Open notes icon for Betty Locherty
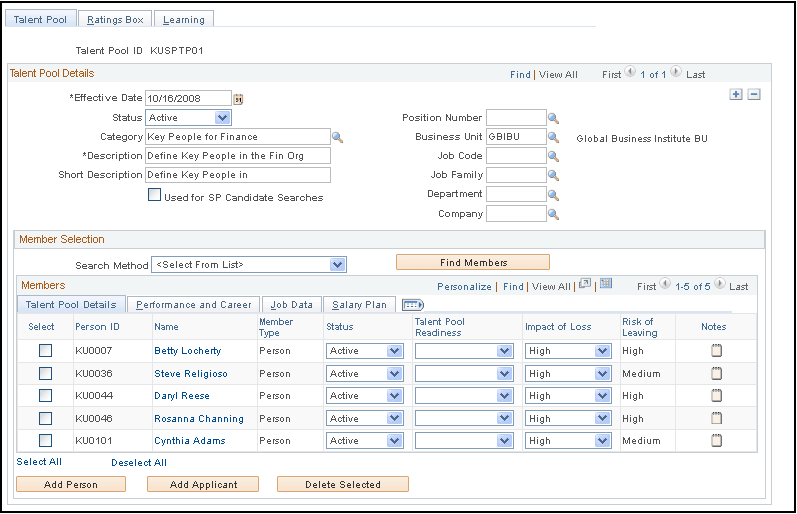Image resolution: width=797 pixels, height=514 pixels. pos(716,351)
